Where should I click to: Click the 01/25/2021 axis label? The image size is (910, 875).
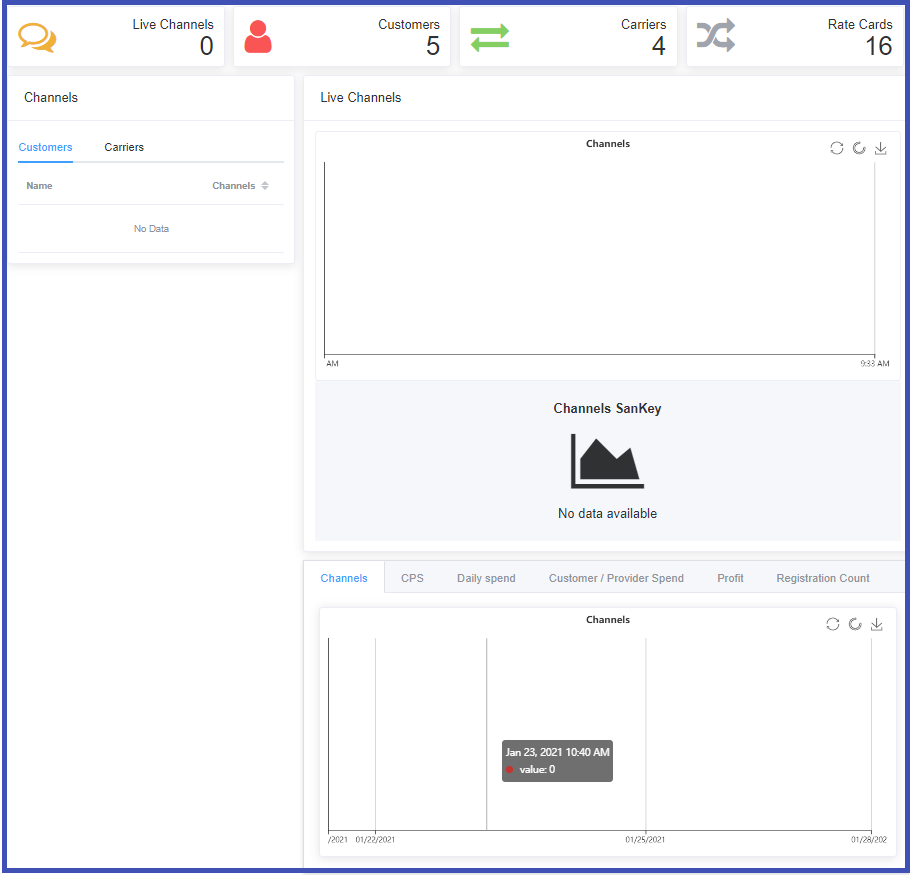coord(645,840)
